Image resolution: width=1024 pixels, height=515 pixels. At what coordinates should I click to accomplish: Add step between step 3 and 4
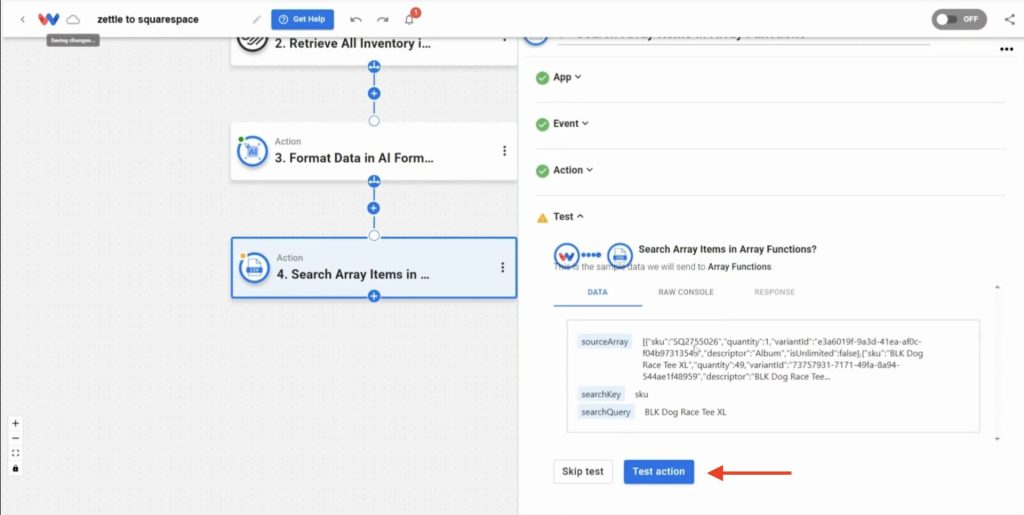[374, 208]
